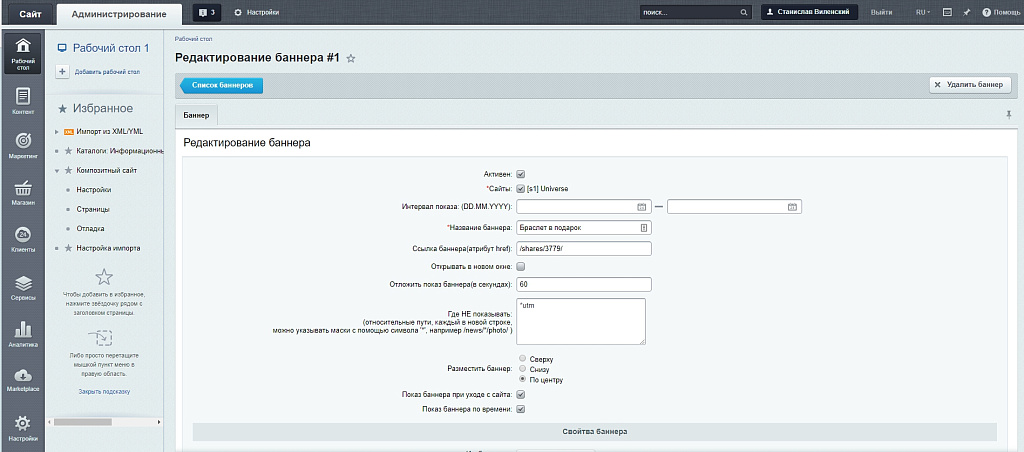Image resolution: width=1024 pixels, height=452 pixels.
Task: Toggle the Активен checkbox
Action: tap(521, 174)
